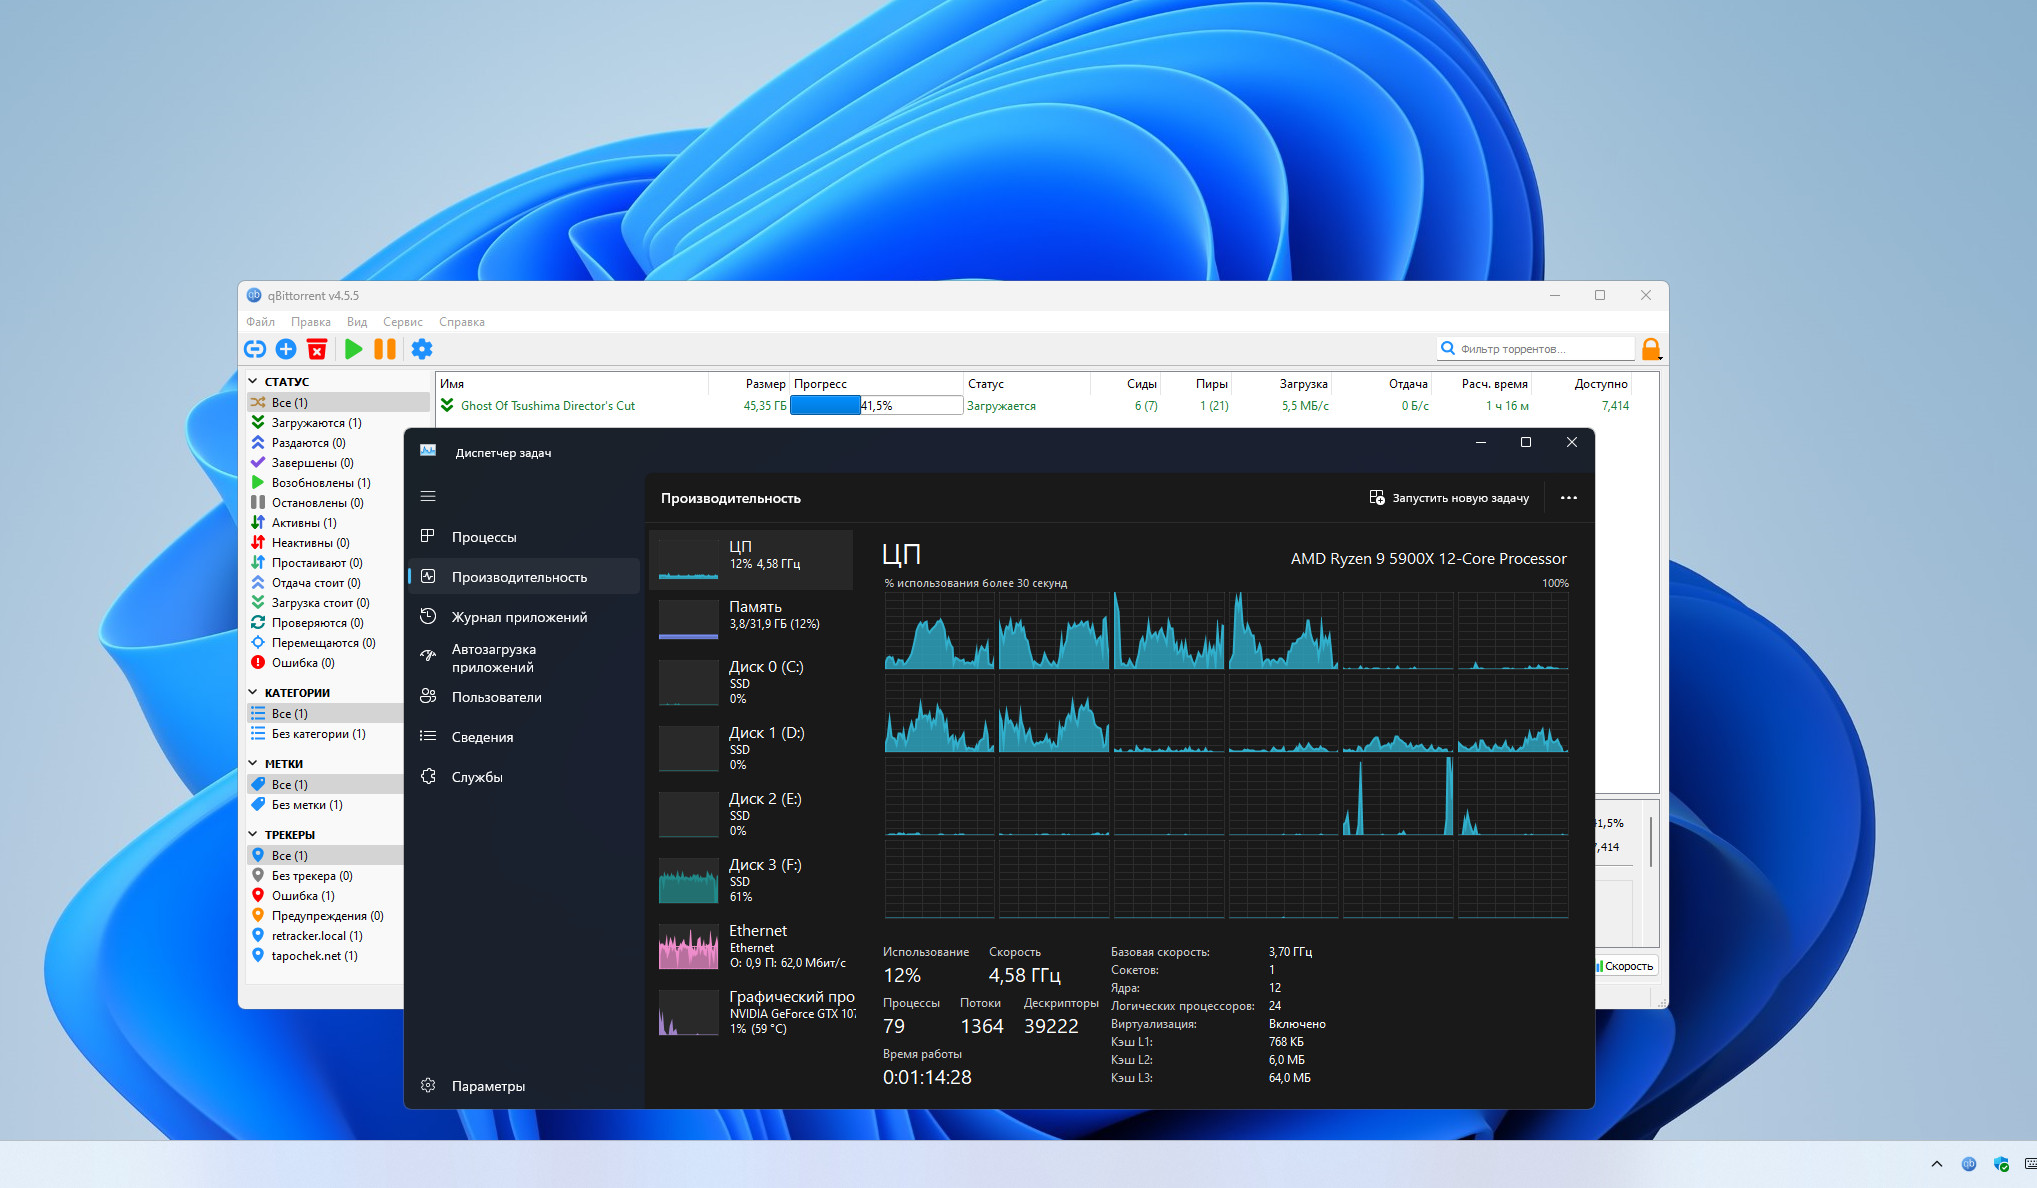
Task: Open Службы page
Action: click(524, 777)
